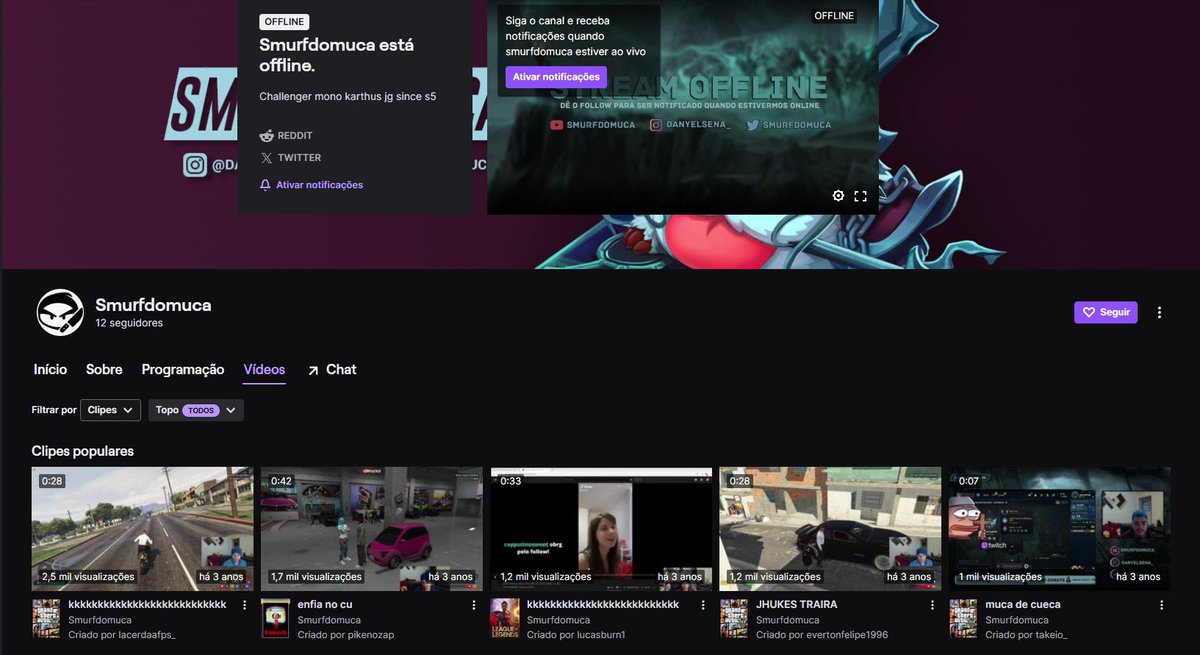
Task: Select the Vídeos tab
Action: coord(264,369)
